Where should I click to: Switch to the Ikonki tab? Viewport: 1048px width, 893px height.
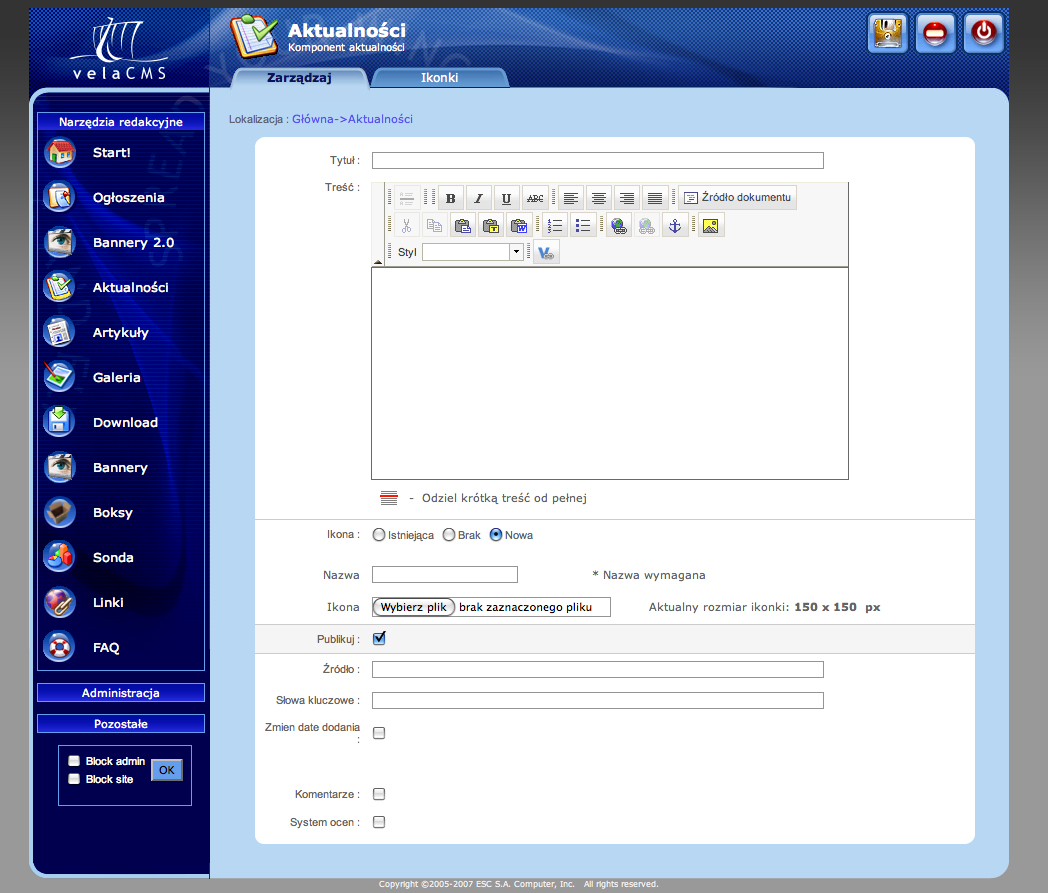439,77
